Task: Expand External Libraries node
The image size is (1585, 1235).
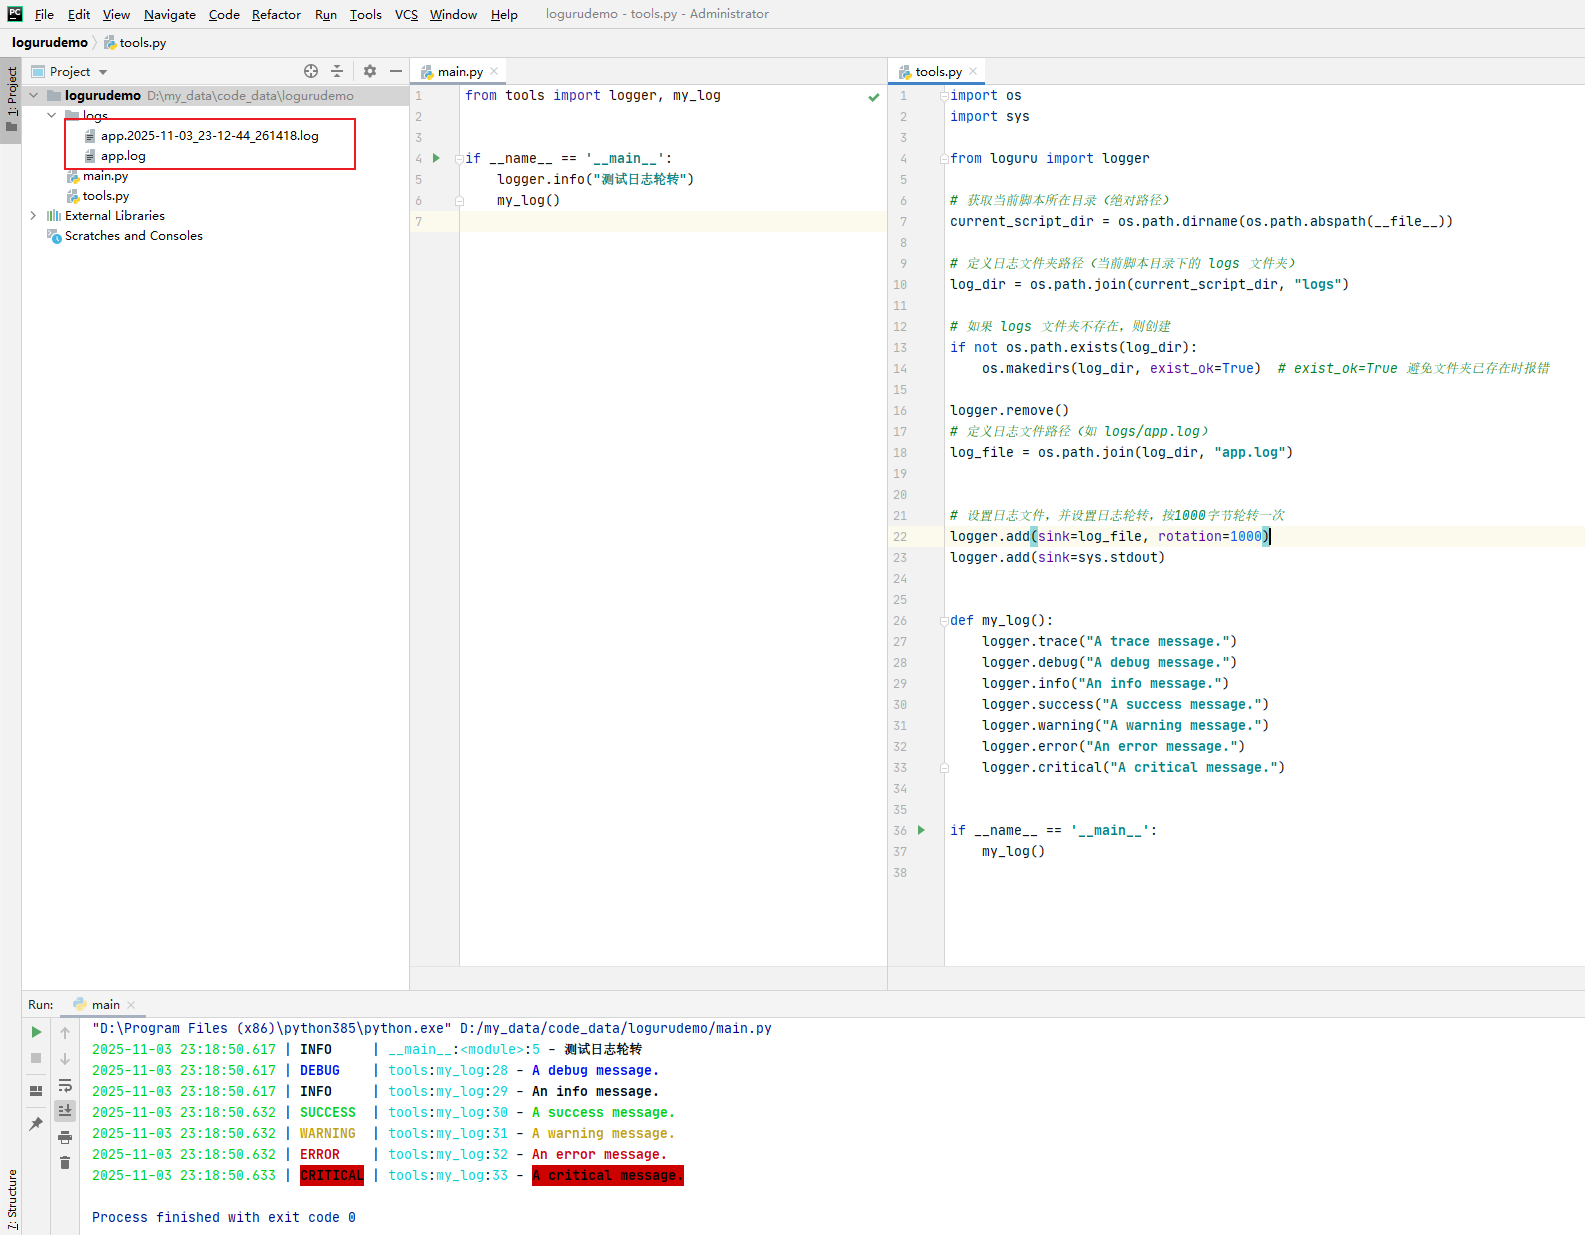Action: [34, 216]
